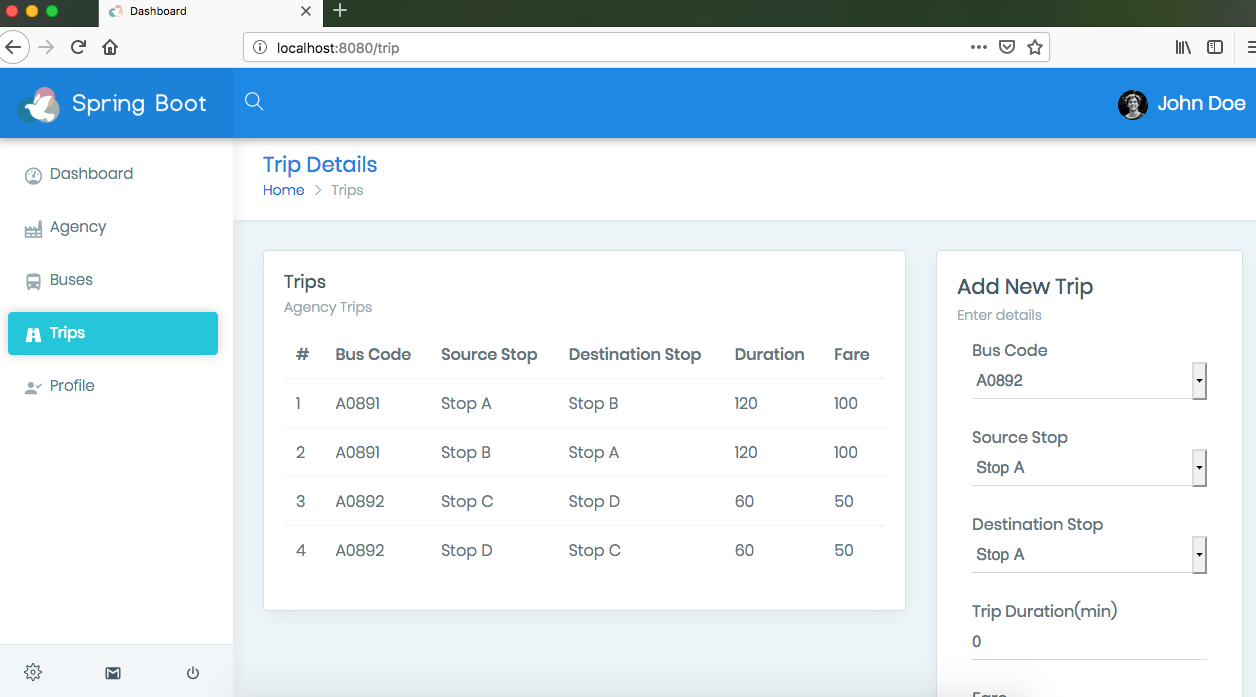Click the Spring Boot bird logo
This screenshot has height=697, width=1256.
pos(38,104)
